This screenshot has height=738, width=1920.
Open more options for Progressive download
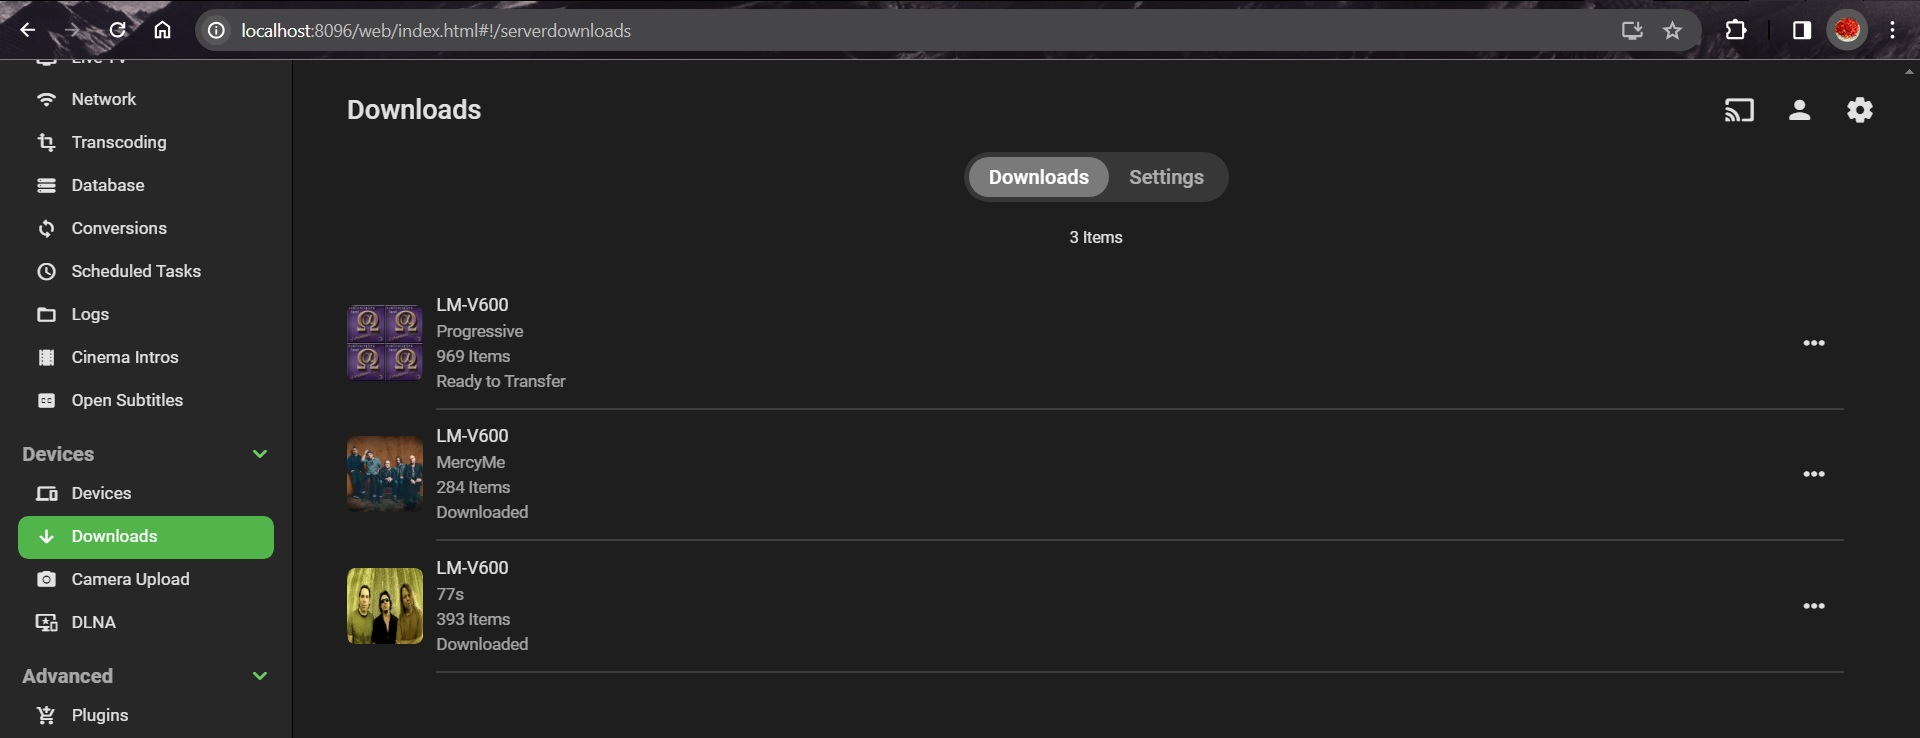pos(1813,343)
